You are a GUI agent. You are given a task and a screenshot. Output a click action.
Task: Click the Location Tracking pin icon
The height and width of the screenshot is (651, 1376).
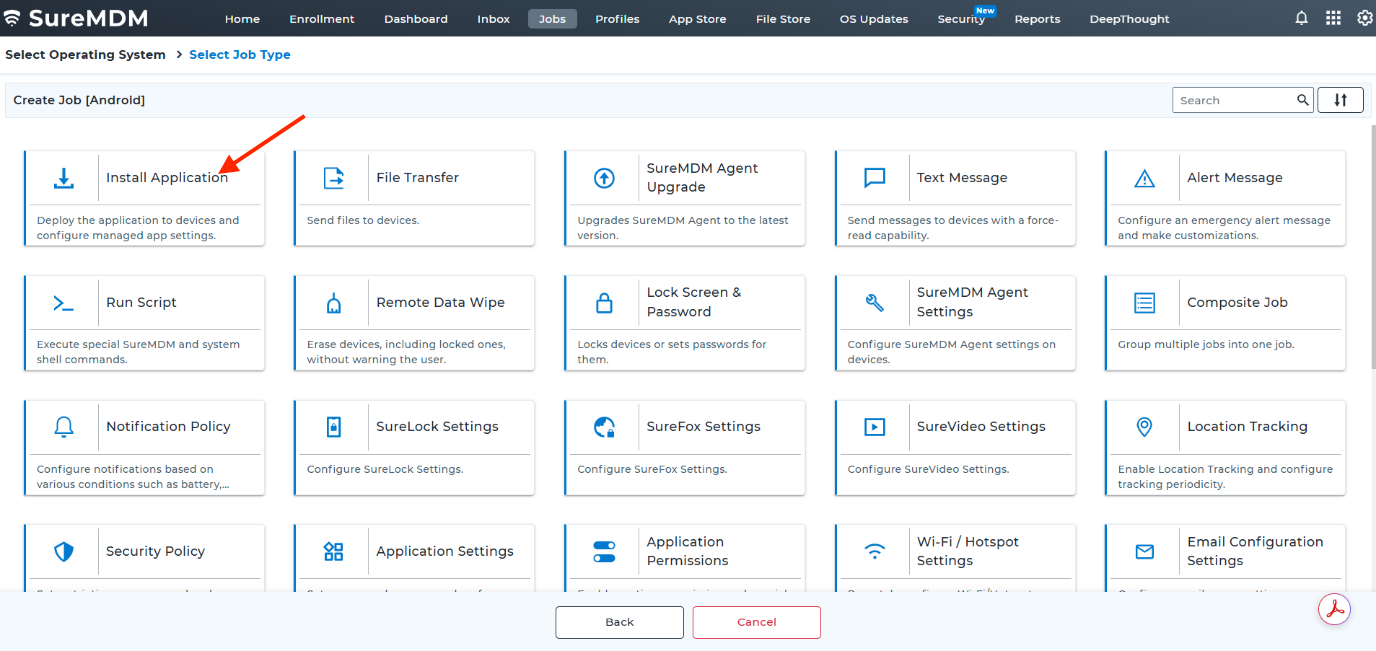click(x=1144, y=427)
